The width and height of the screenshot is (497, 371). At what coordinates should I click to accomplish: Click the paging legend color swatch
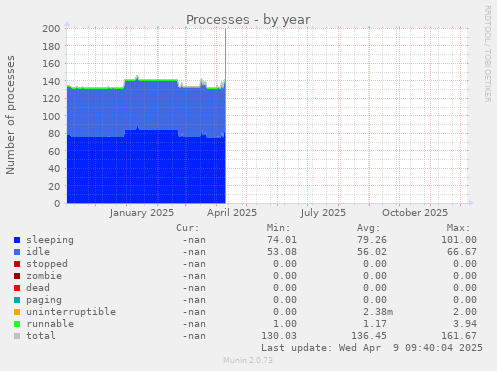click(17, 300)
